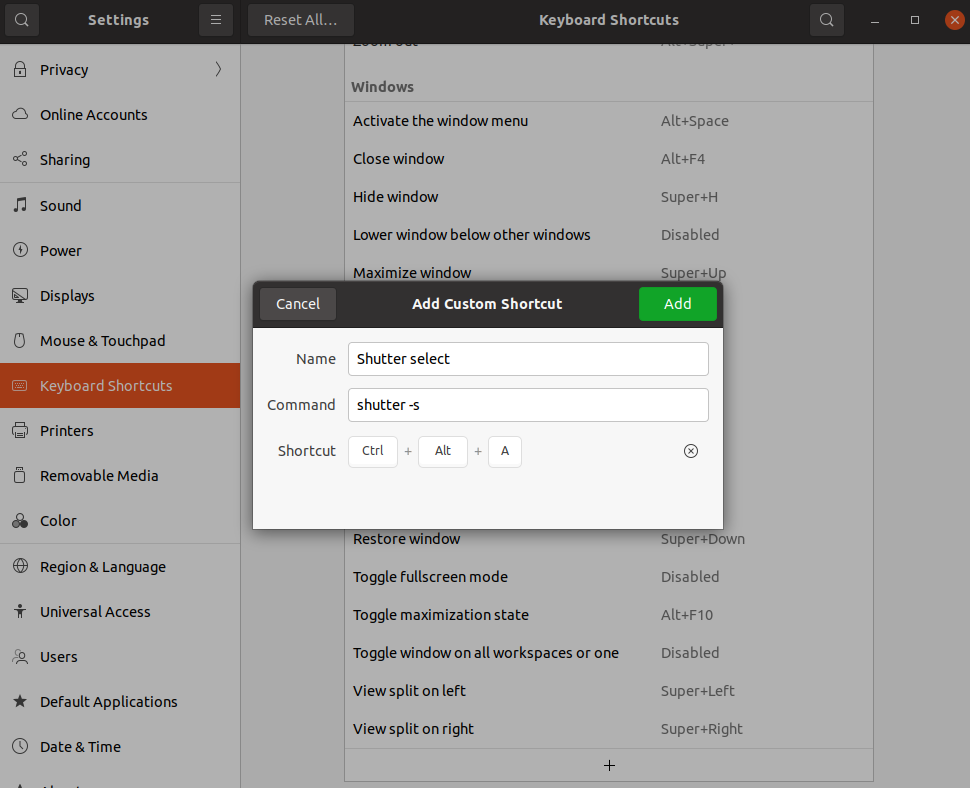This screenshot has height=788, width=970.
Task: Click the Alt key in shortcut
Action: [442, 452]
